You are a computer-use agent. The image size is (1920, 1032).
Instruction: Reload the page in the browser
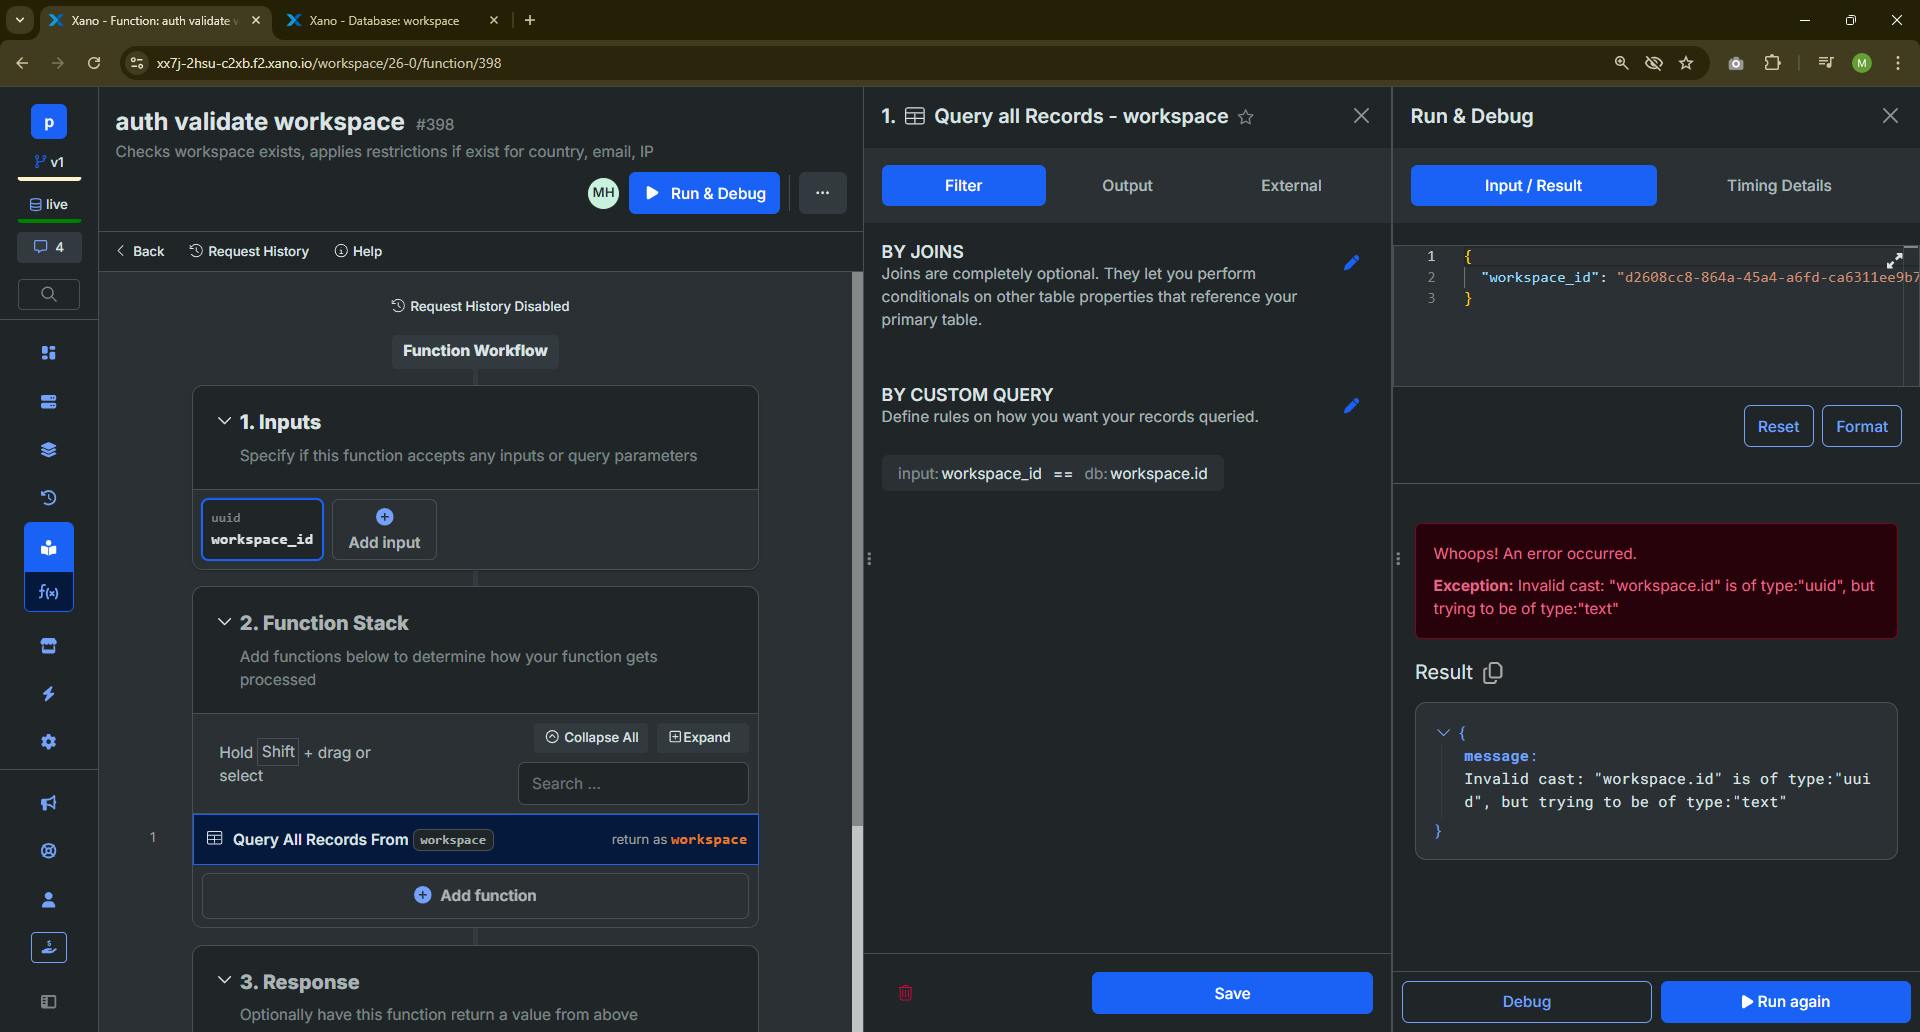click(94, 63)
